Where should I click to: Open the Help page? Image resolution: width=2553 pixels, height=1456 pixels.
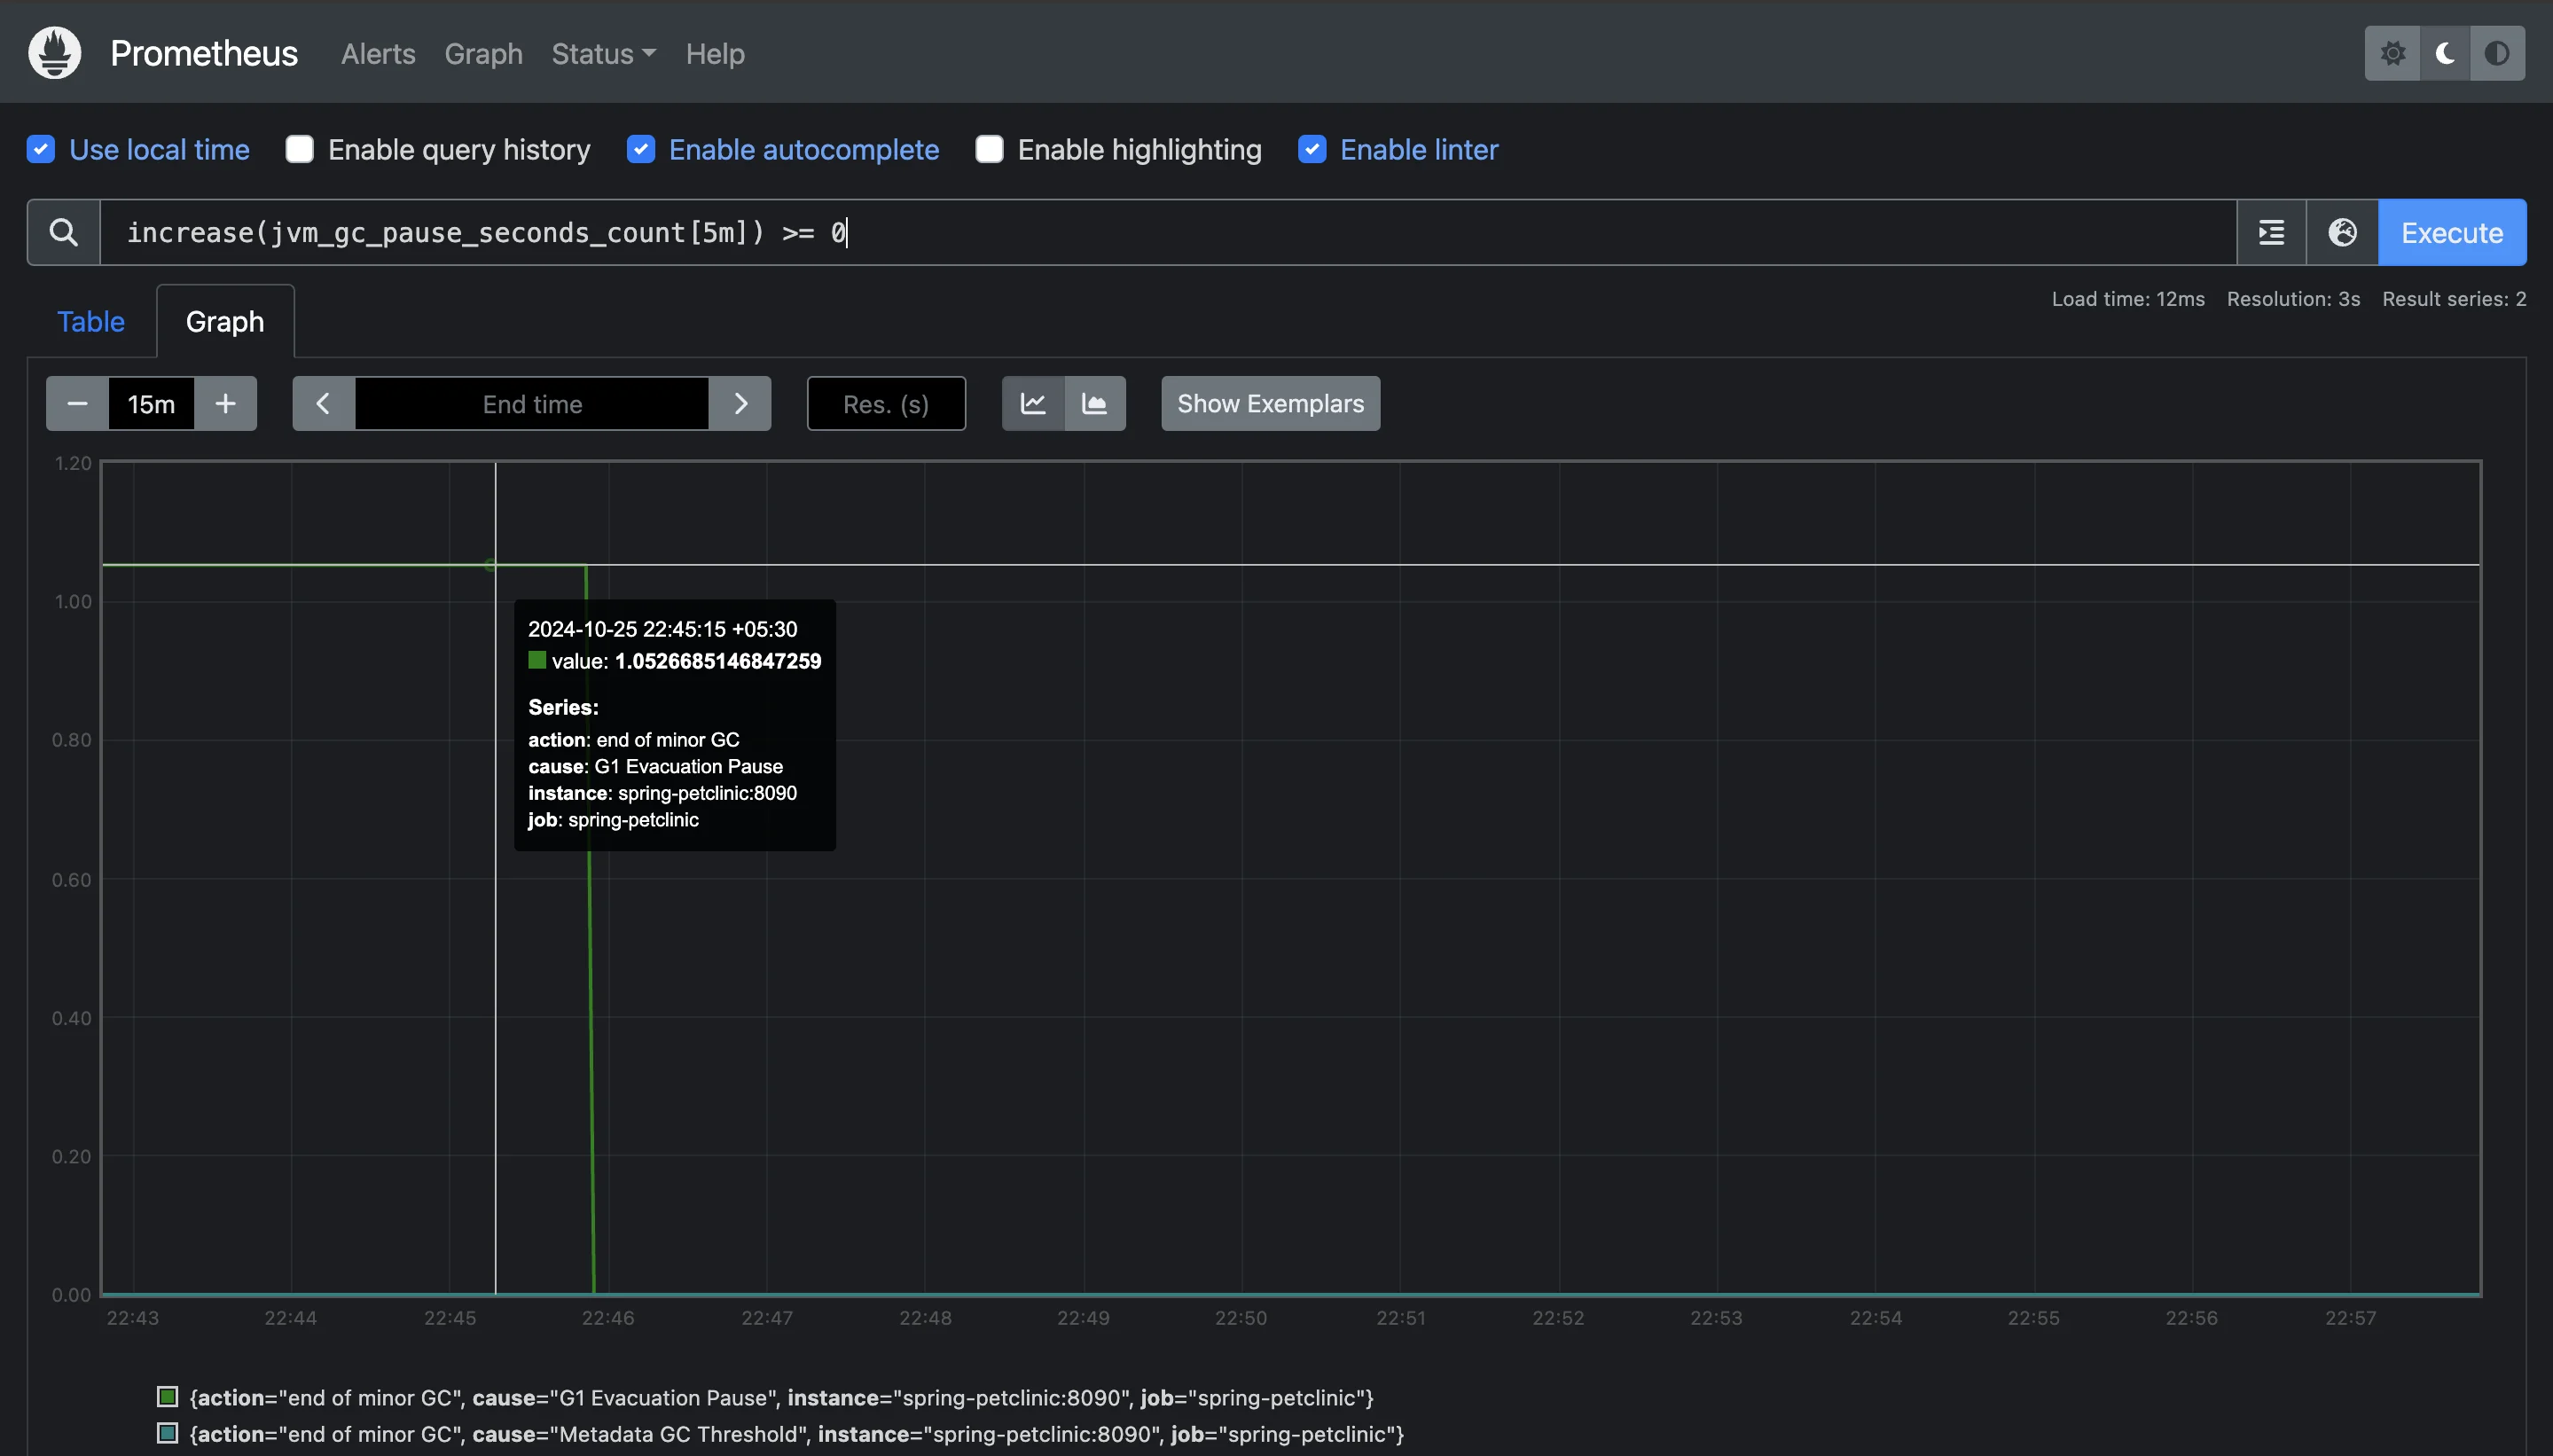(x=715, y=54)
